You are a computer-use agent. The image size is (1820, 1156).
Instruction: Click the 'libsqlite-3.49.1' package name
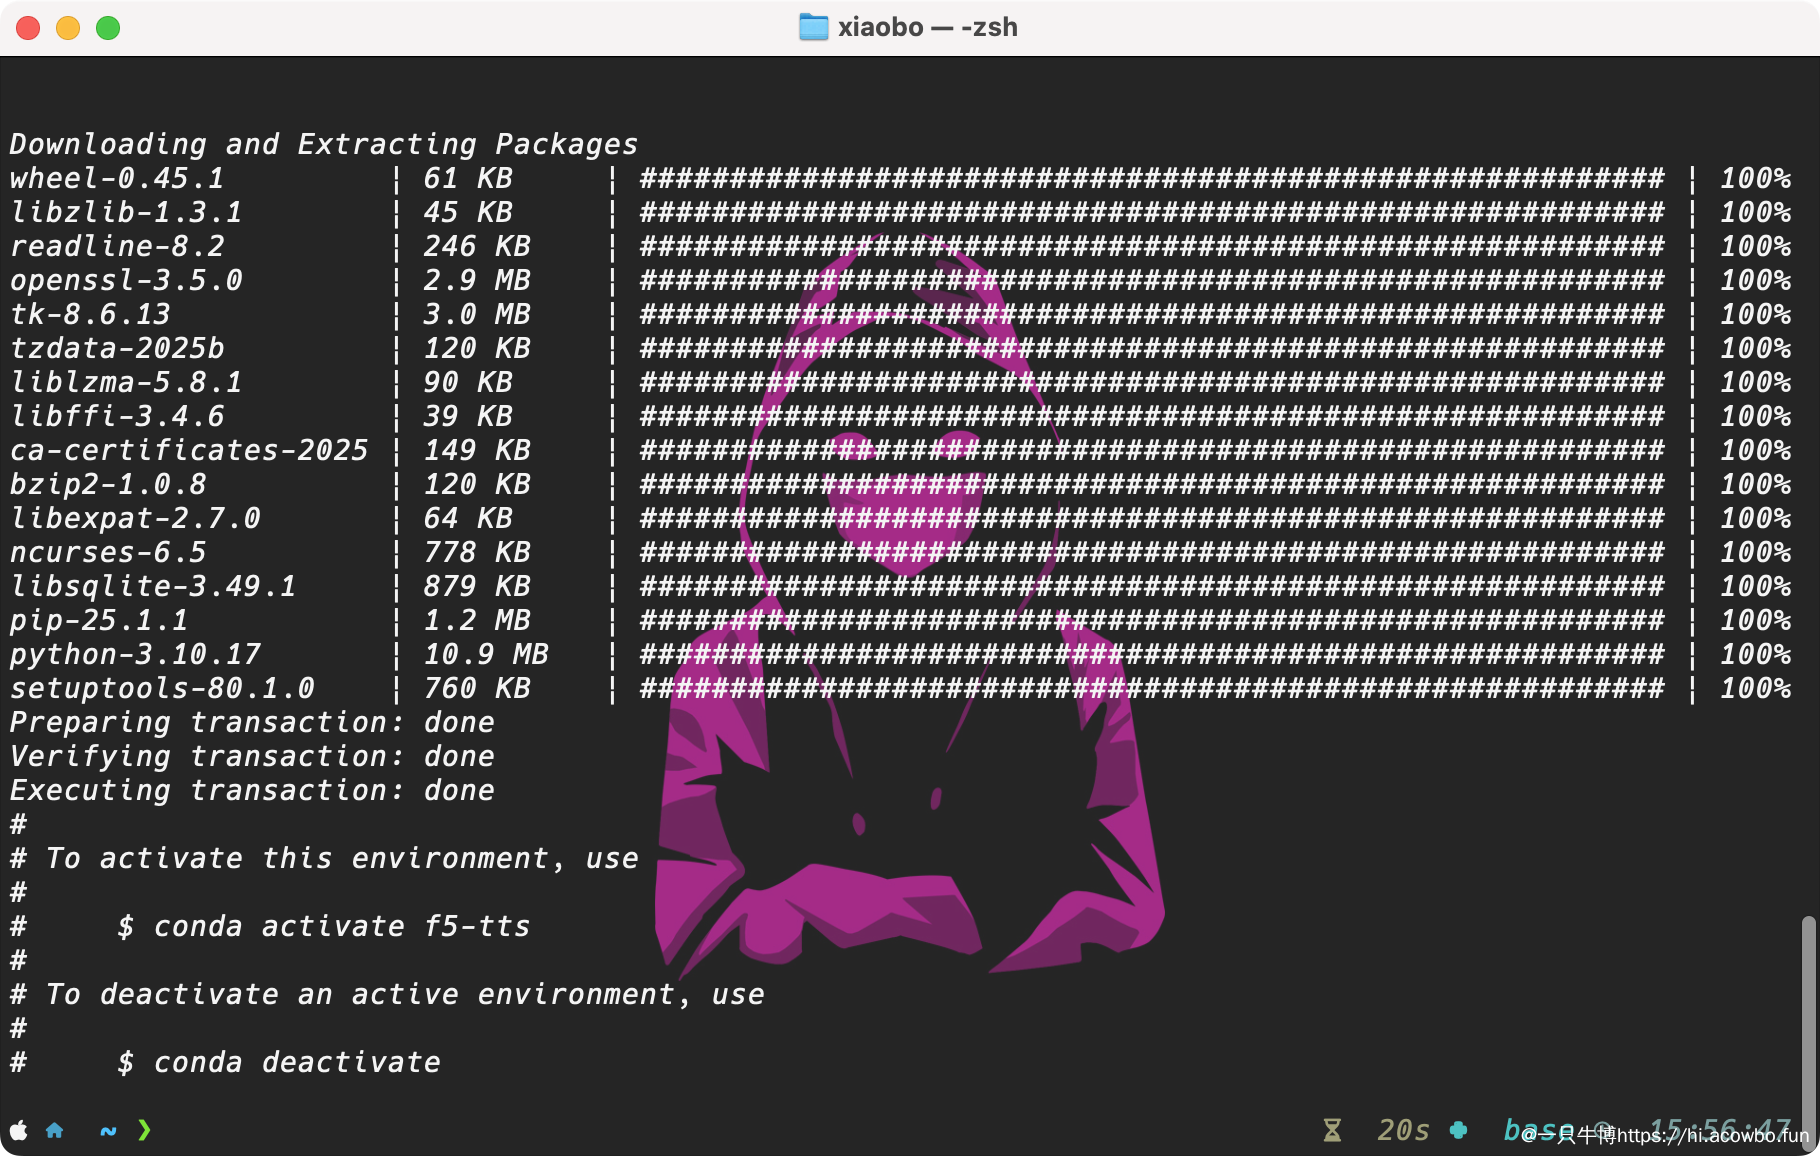point(153,586)
